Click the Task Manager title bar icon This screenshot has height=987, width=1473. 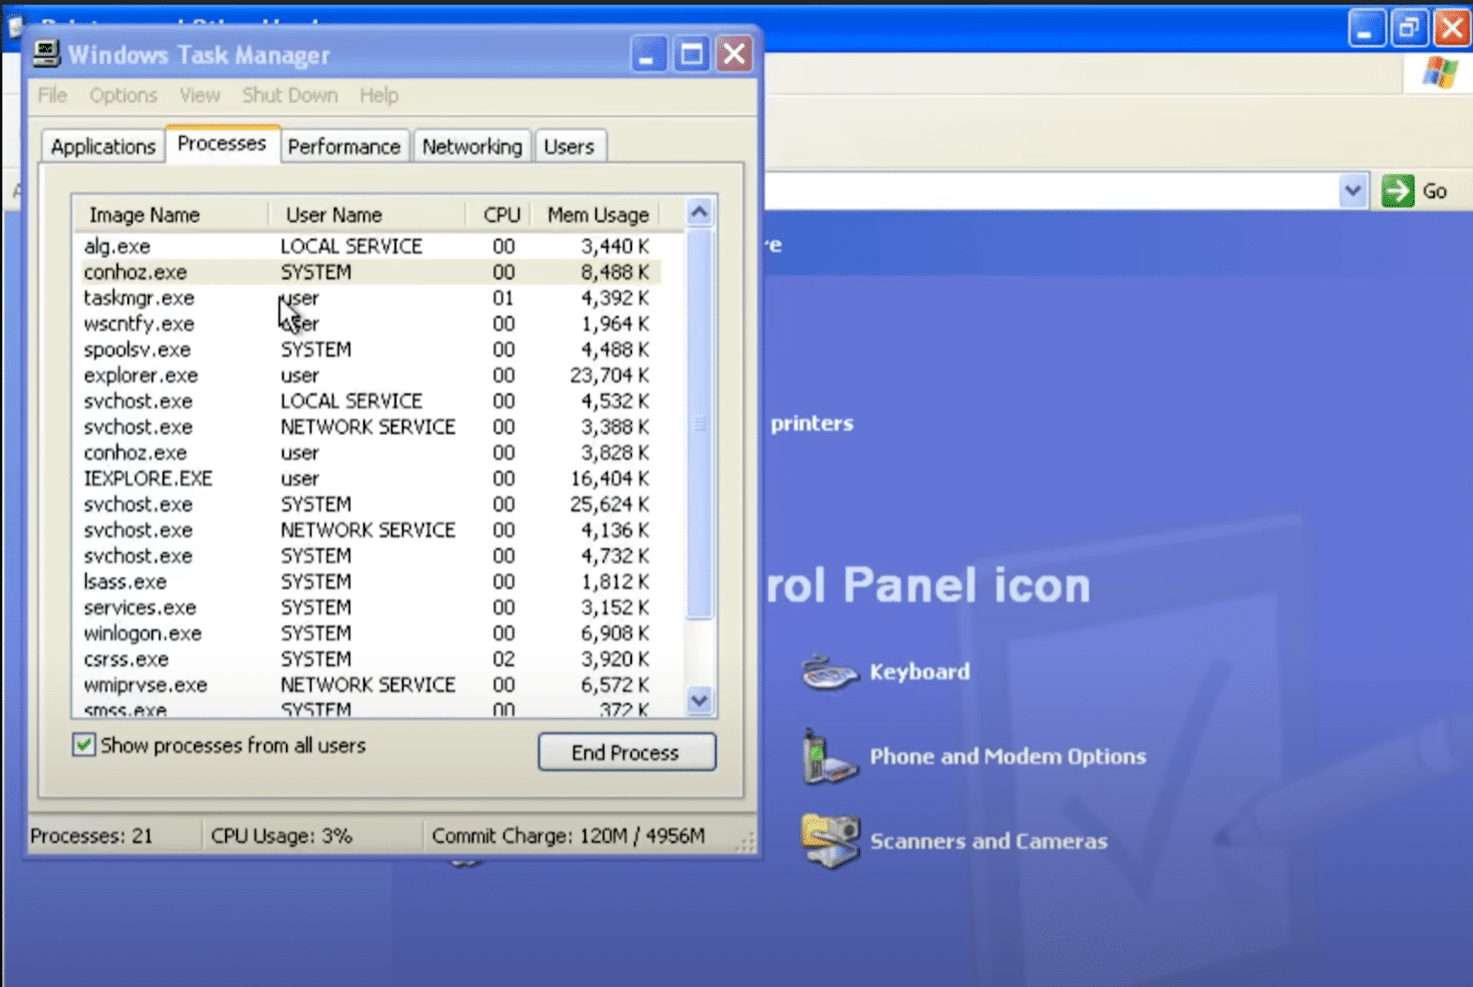coord(46,53)
